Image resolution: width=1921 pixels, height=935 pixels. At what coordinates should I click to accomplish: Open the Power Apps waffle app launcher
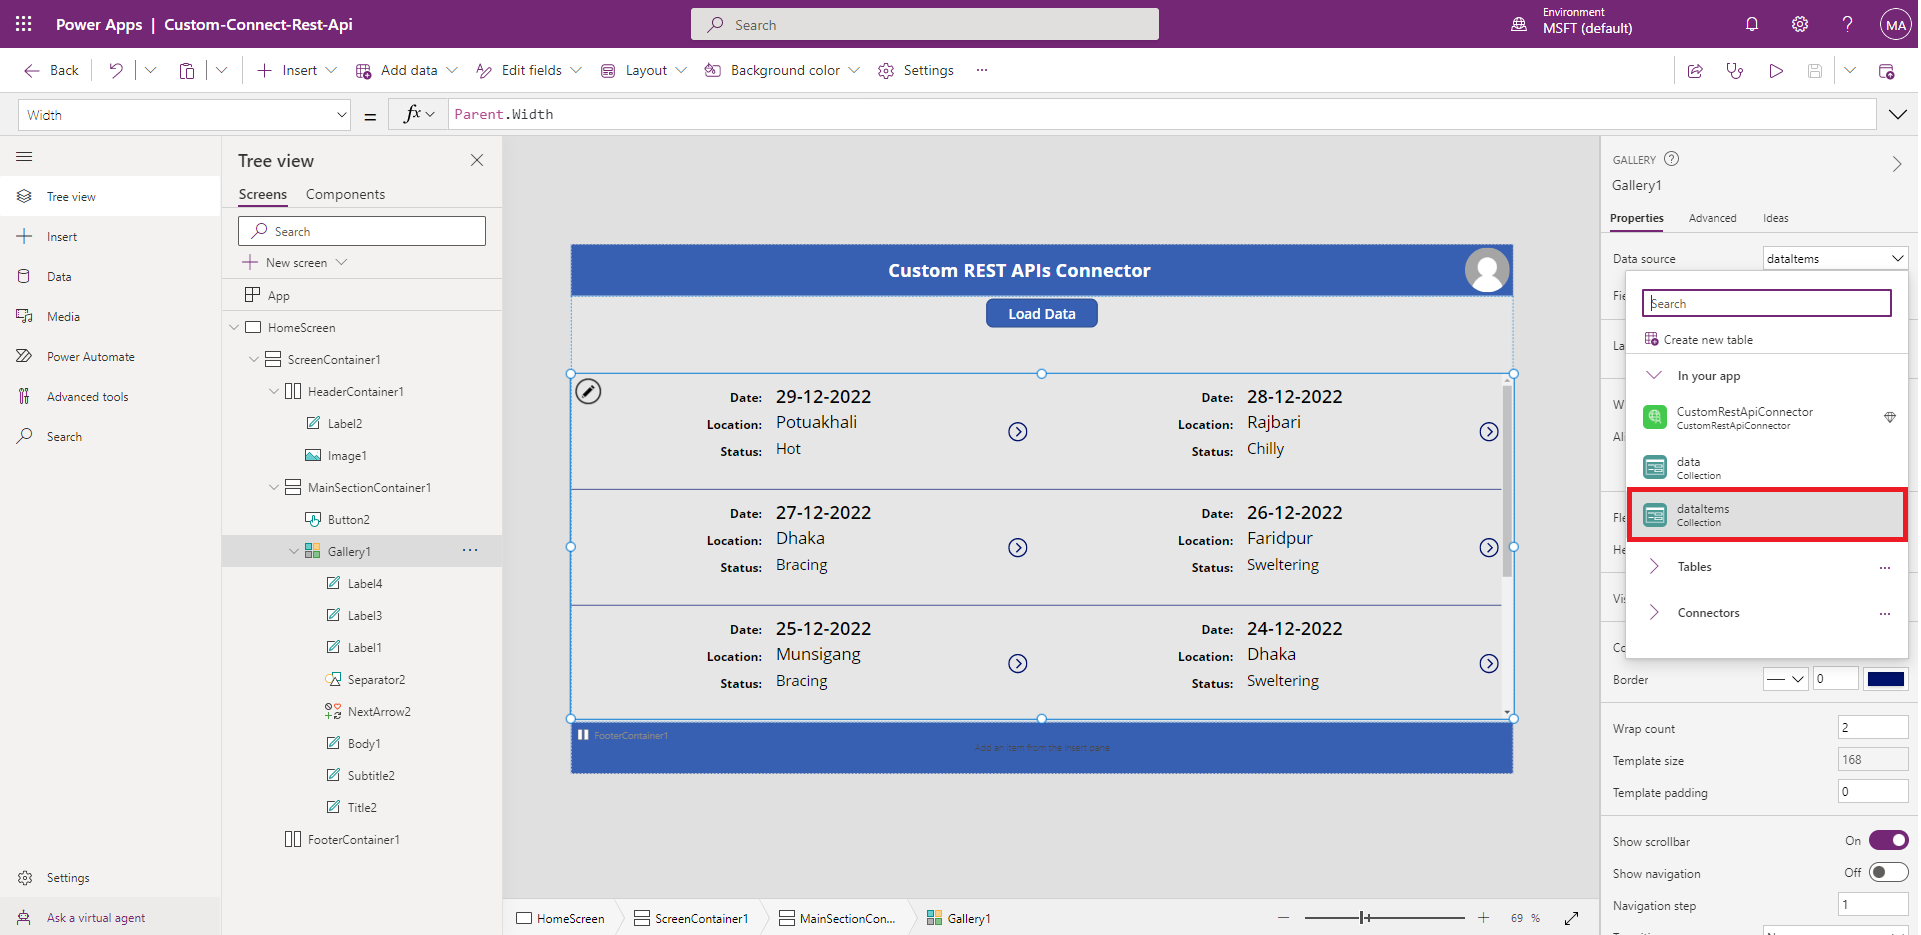coord(24,24)
